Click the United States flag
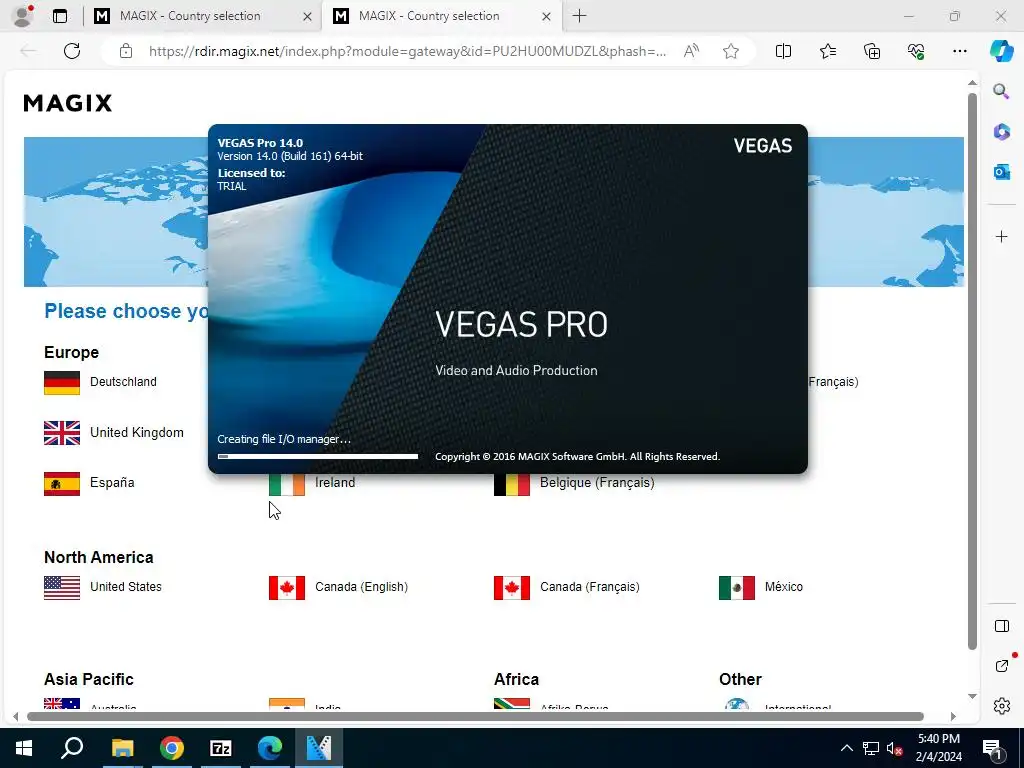Screen dimensions: 1024x768 click(x=62, y=588)
